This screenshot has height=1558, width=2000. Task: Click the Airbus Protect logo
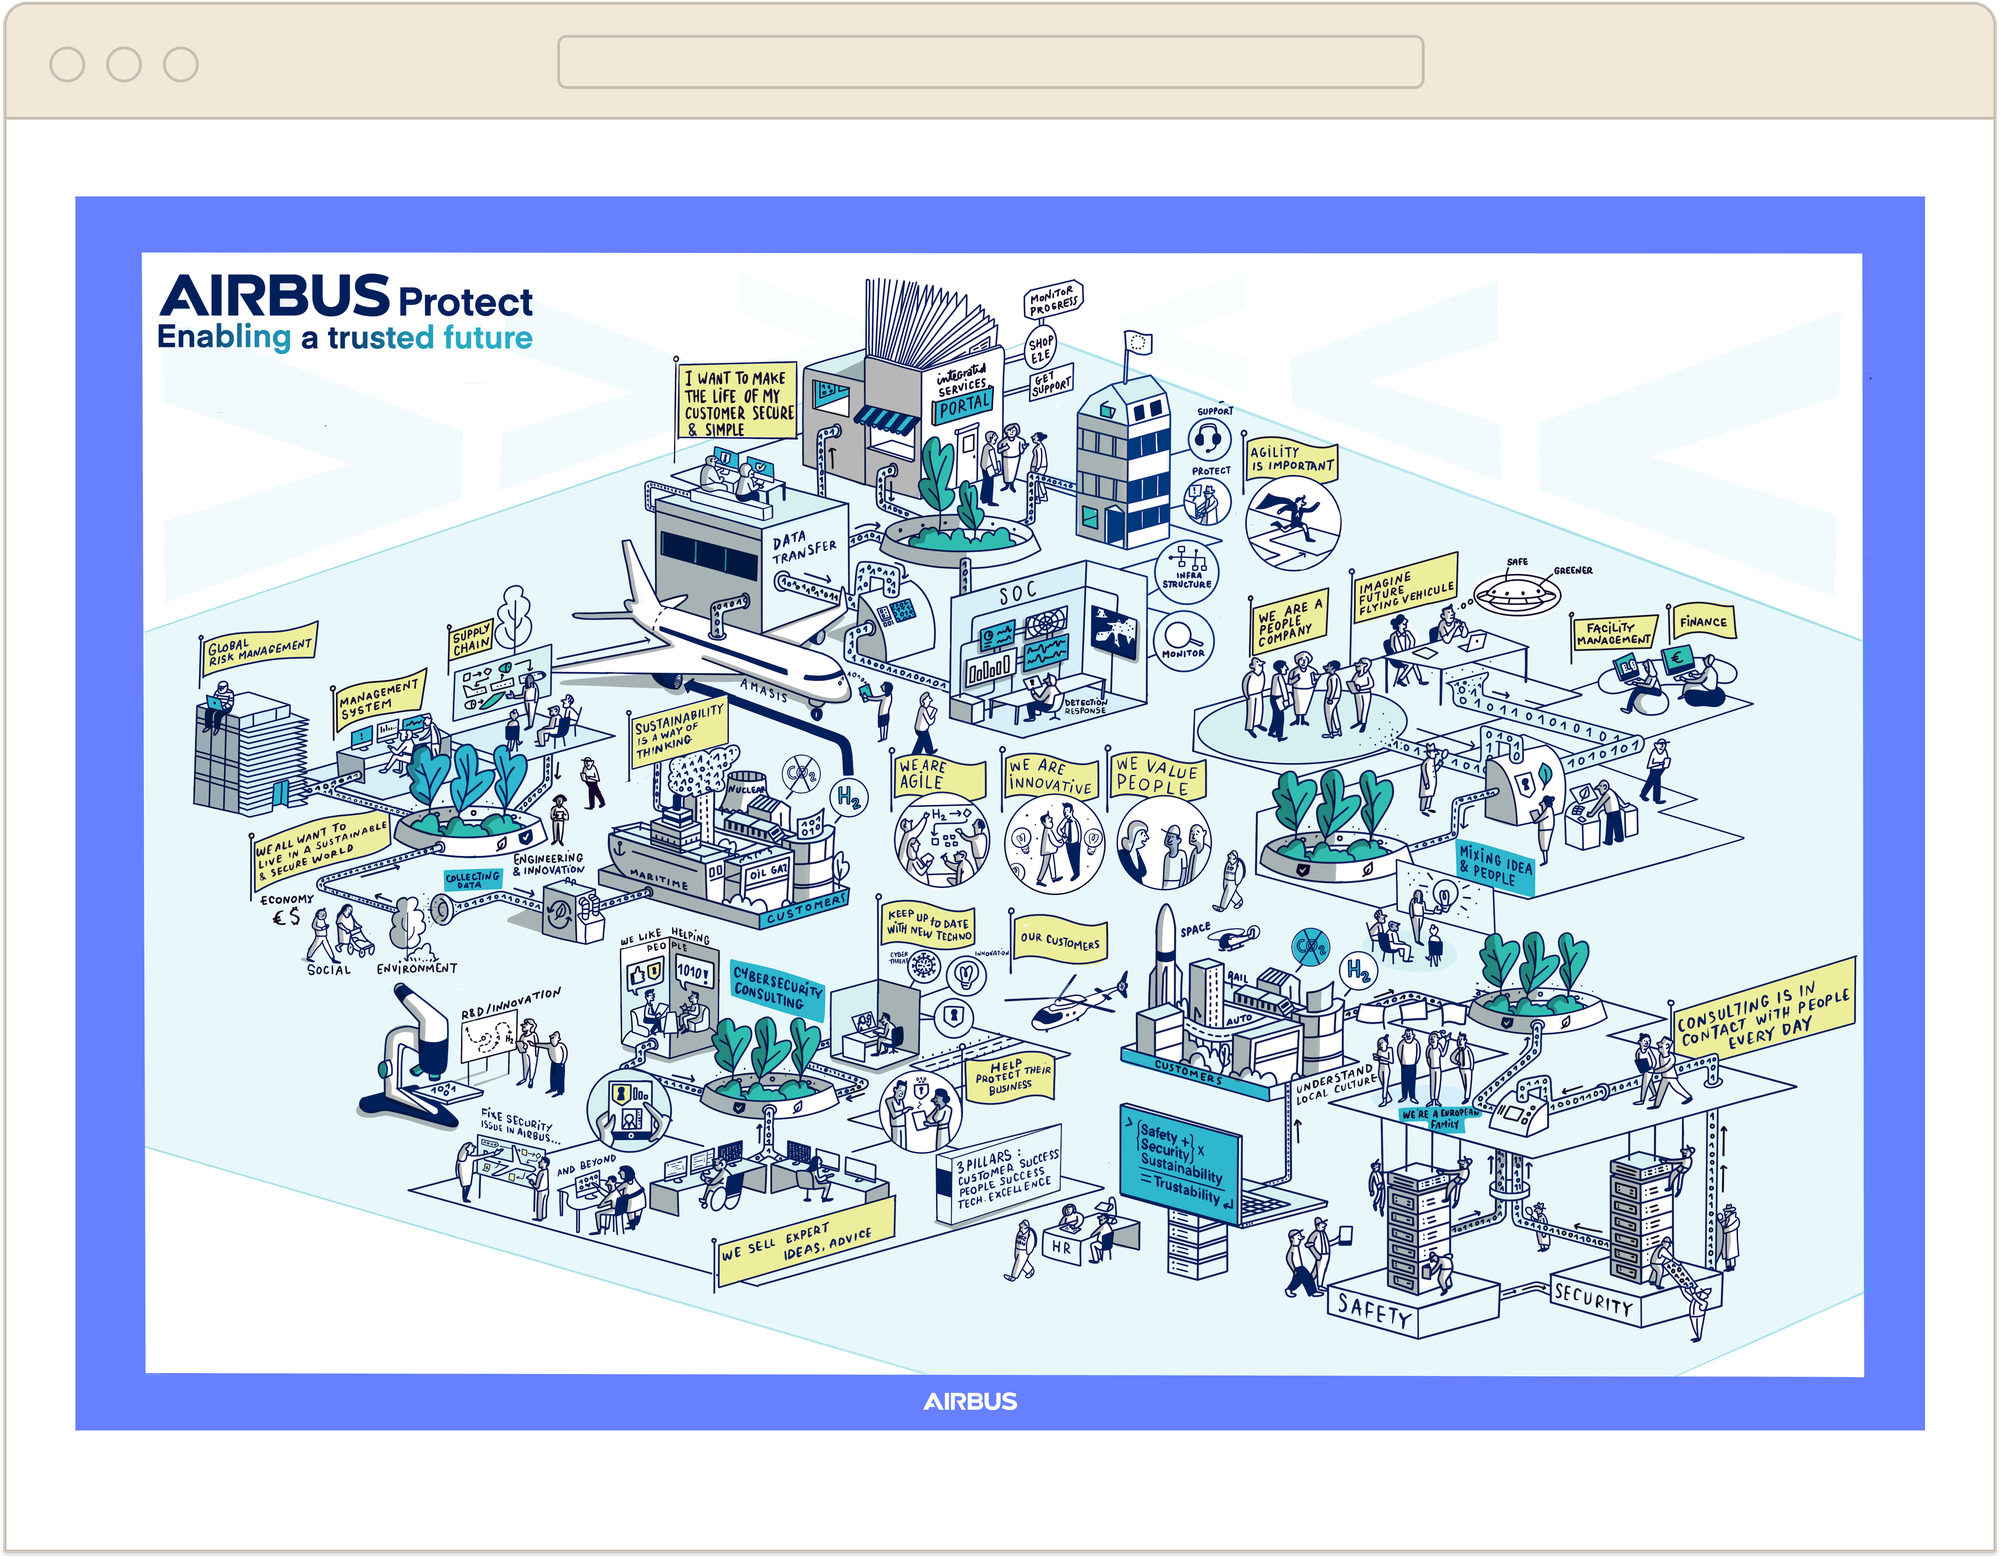click(345, 312)
